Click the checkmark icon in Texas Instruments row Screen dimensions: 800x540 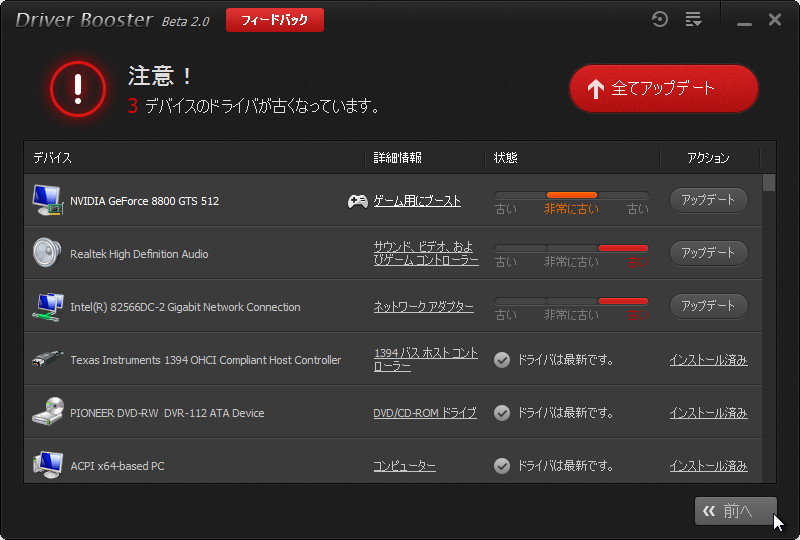[x=502, y=360]
